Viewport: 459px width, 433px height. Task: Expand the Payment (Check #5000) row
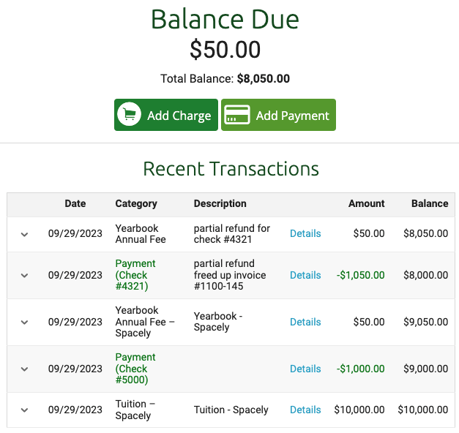(24, 369)
